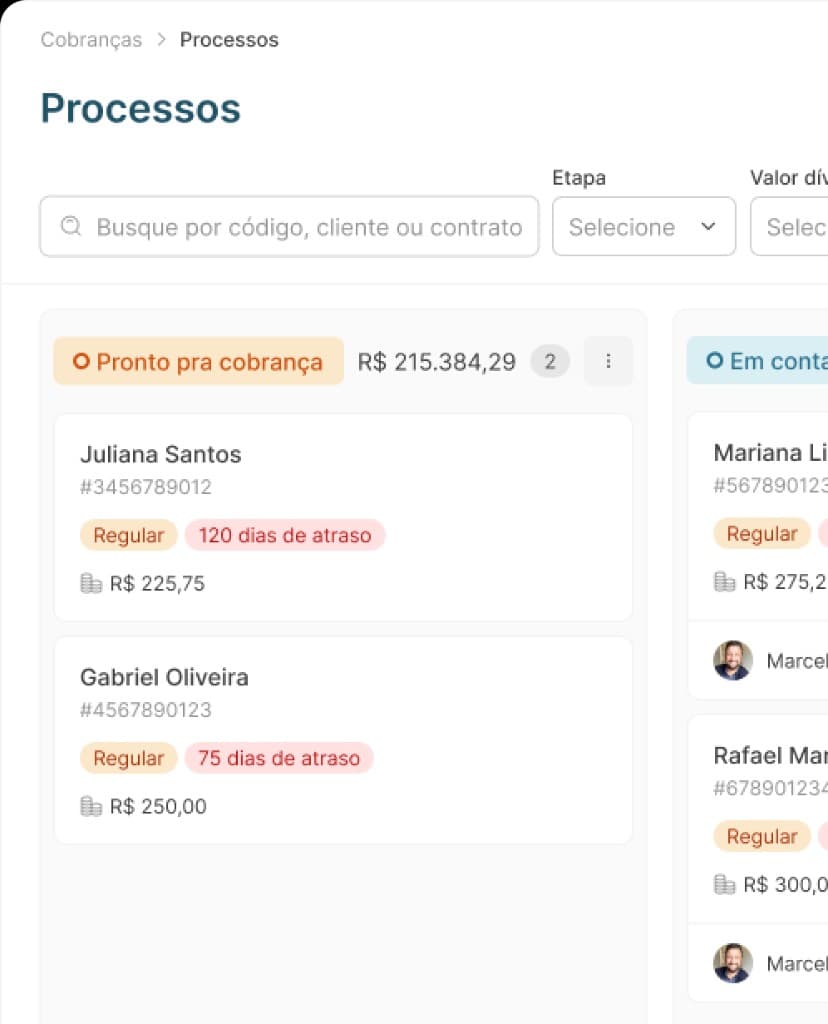Click the 120 dias de atraso badge

click(x=285, y=535)
